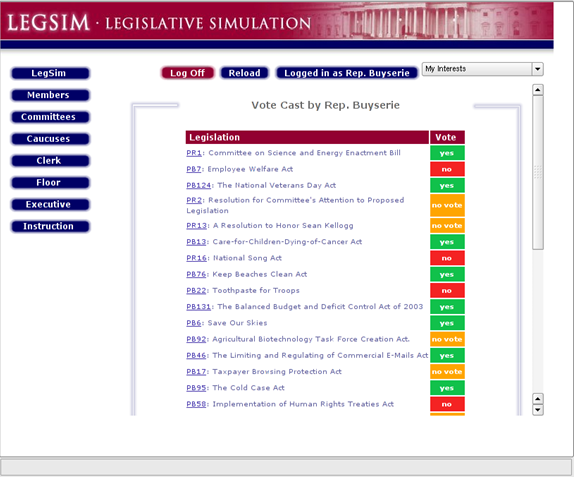The image size is (575, 477).
Task: Open PB124 National Veterans Day Act link
Action: pyautogui.click(x=199, y=185)
